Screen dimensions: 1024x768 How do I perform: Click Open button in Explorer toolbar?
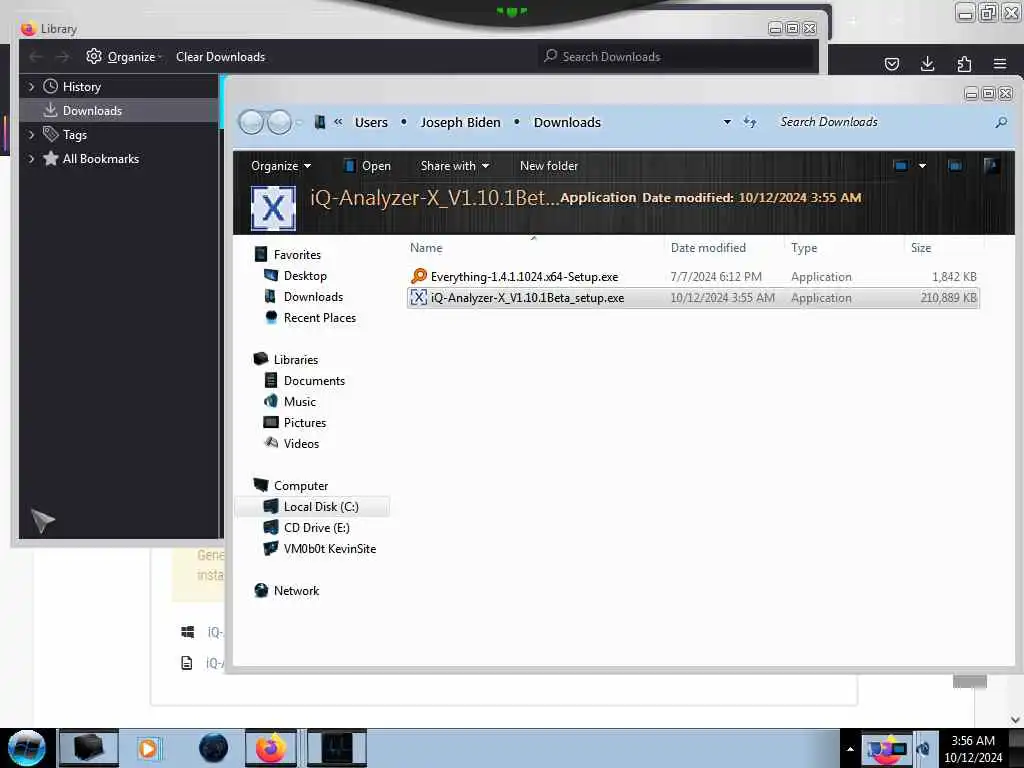coord(368,166)
